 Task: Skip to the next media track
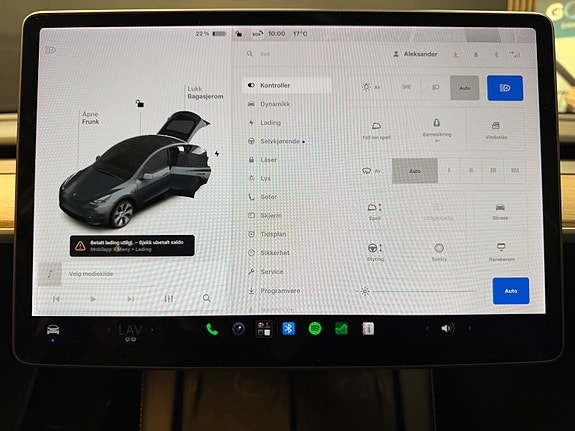(131, 299)
